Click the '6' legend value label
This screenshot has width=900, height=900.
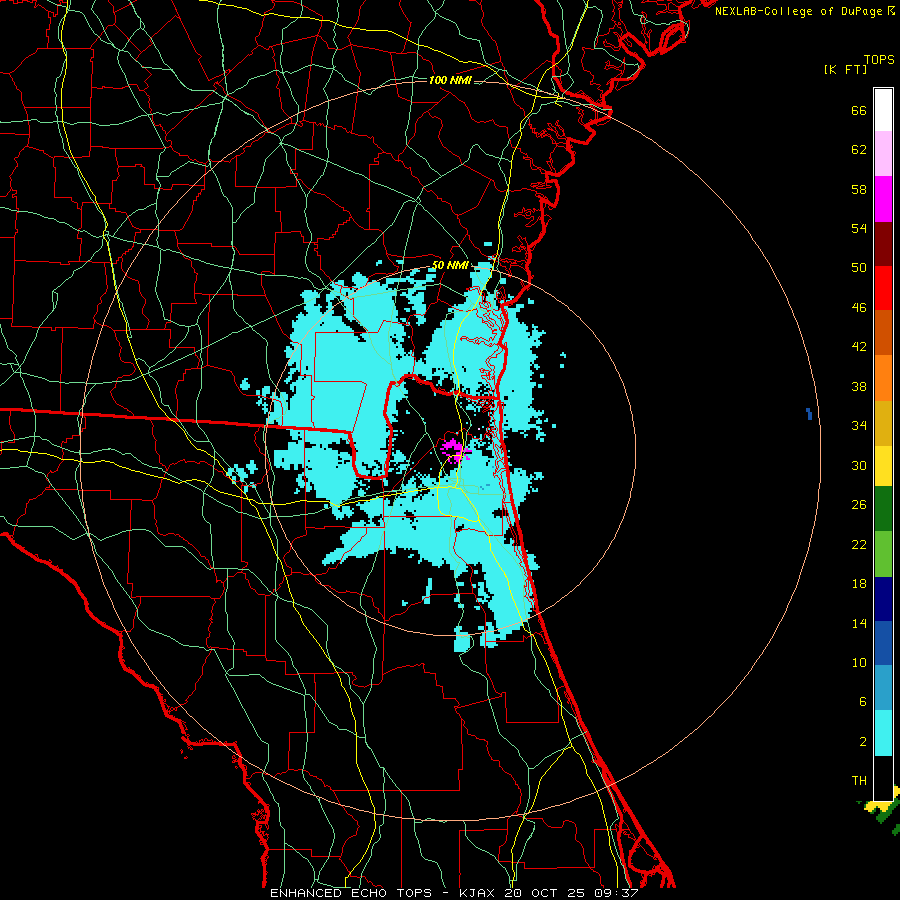[863, 702]
